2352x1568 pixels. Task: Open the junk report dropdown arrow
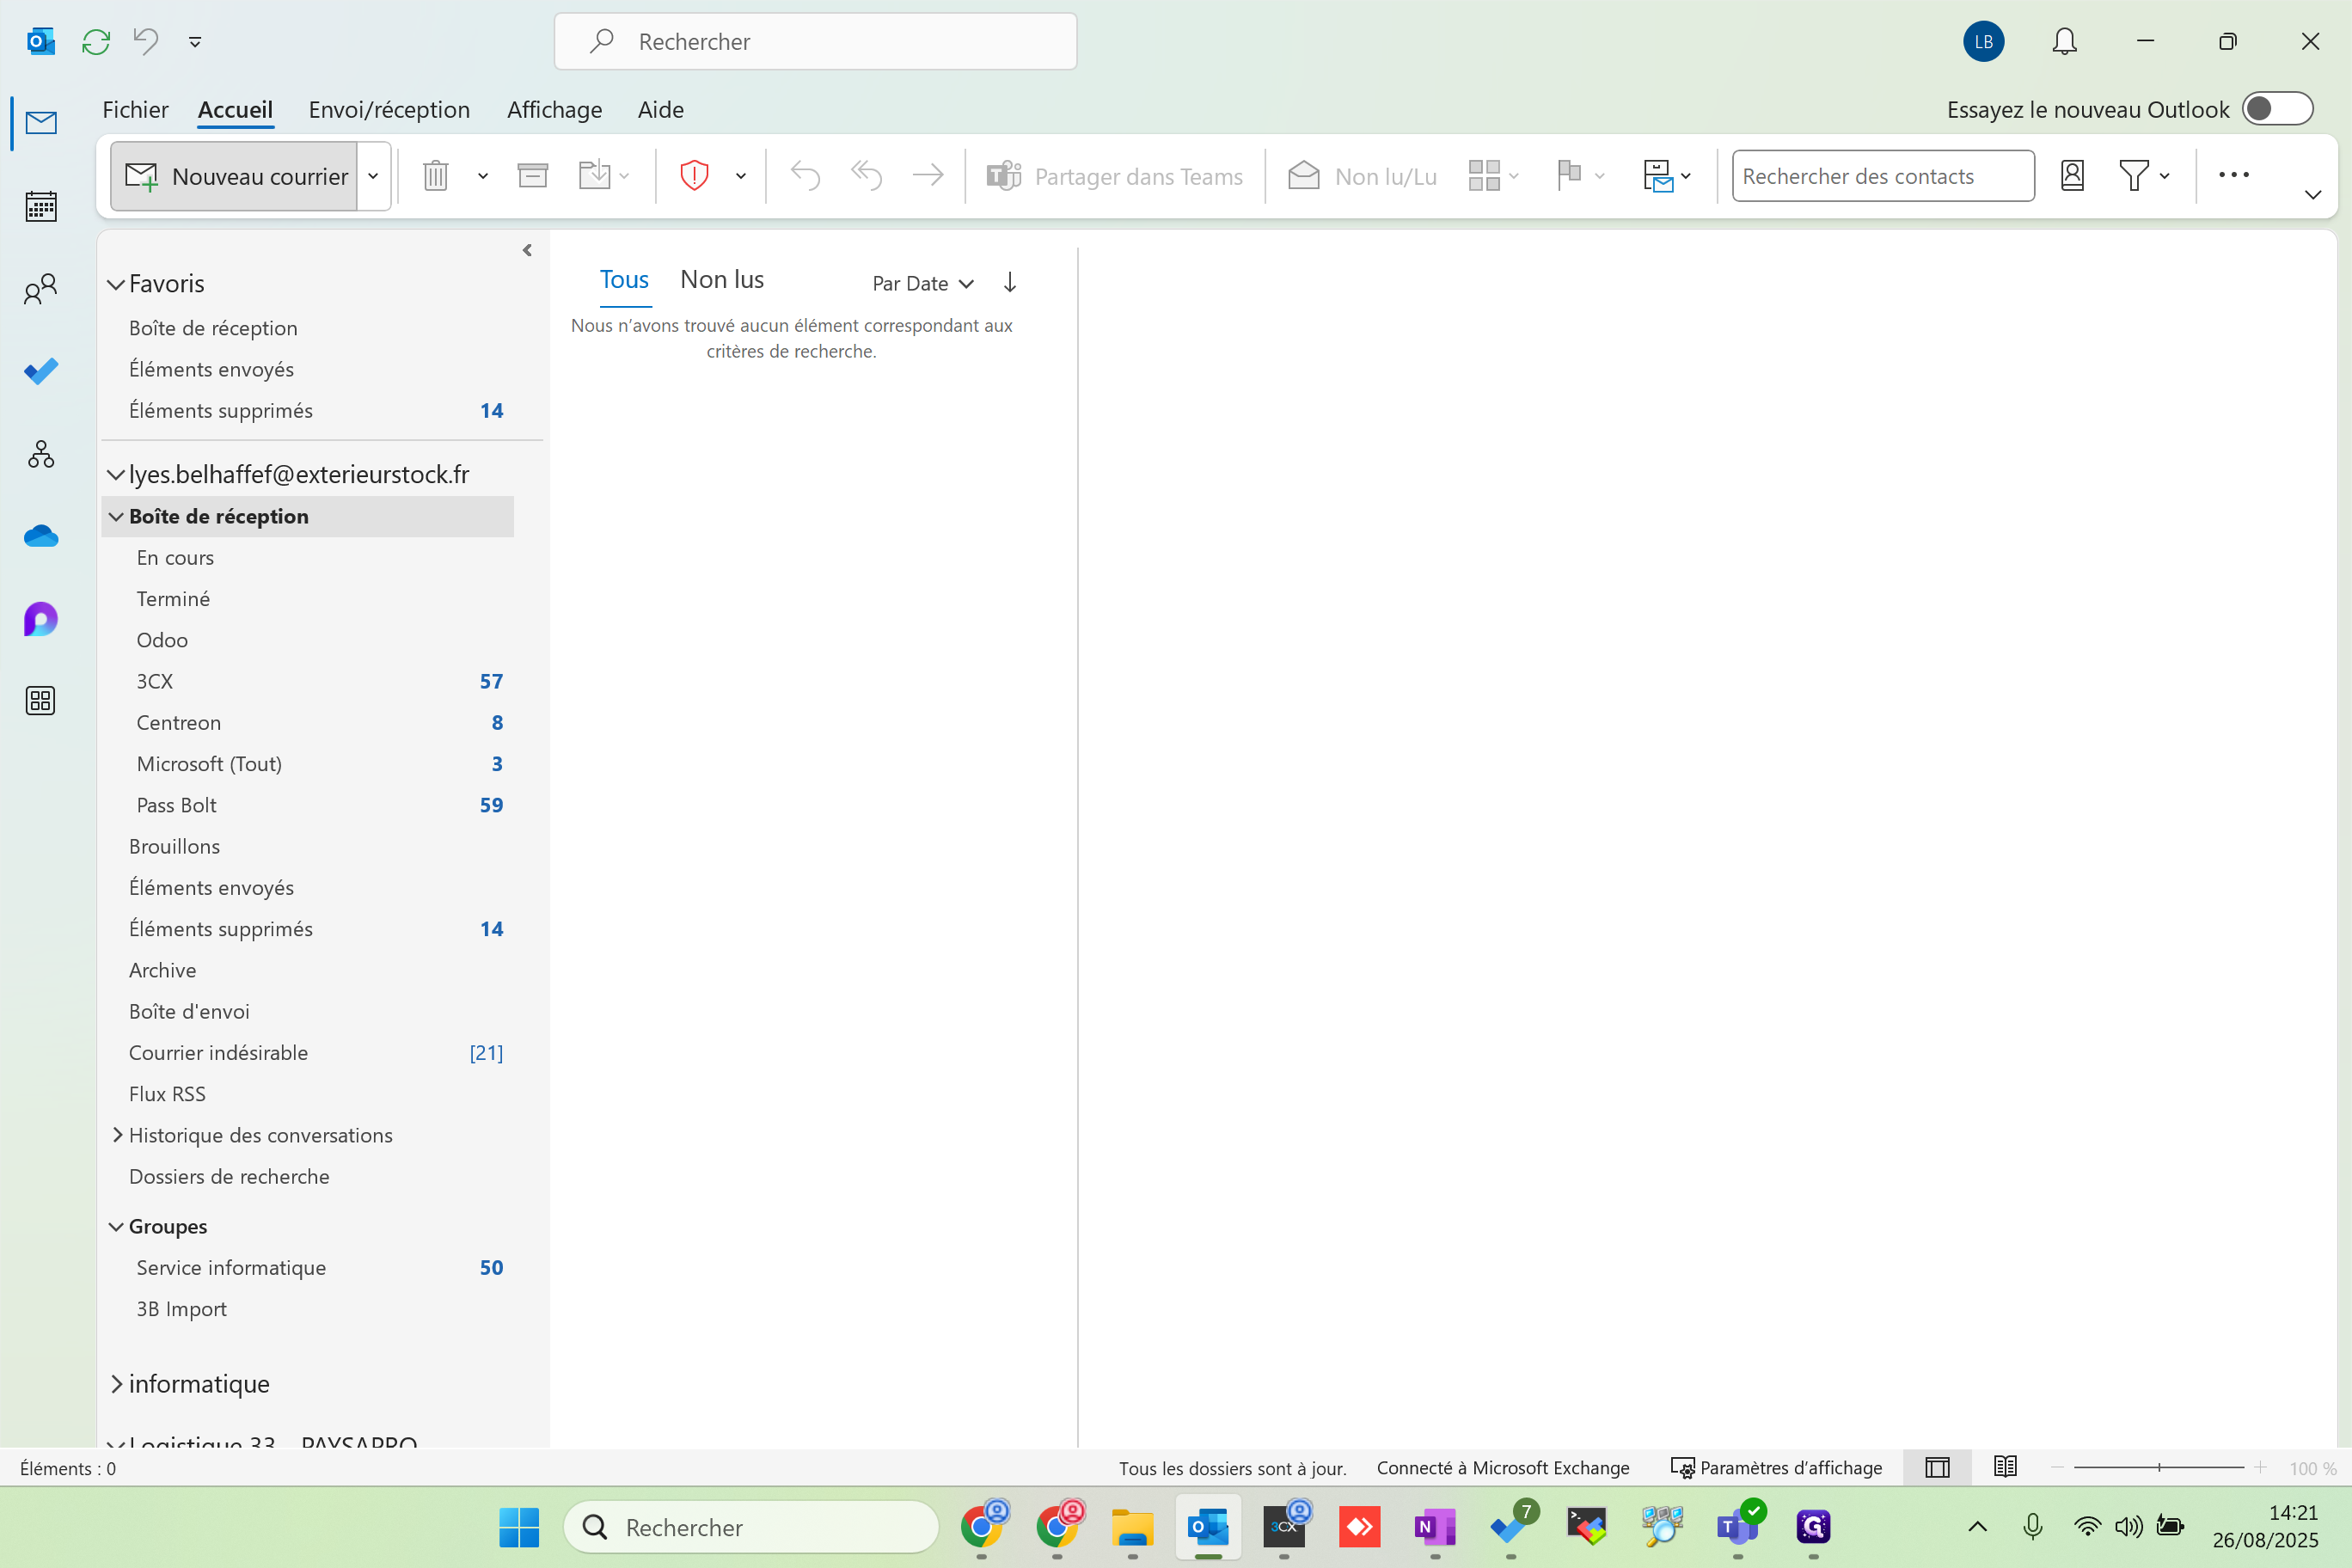coord(741,176)
